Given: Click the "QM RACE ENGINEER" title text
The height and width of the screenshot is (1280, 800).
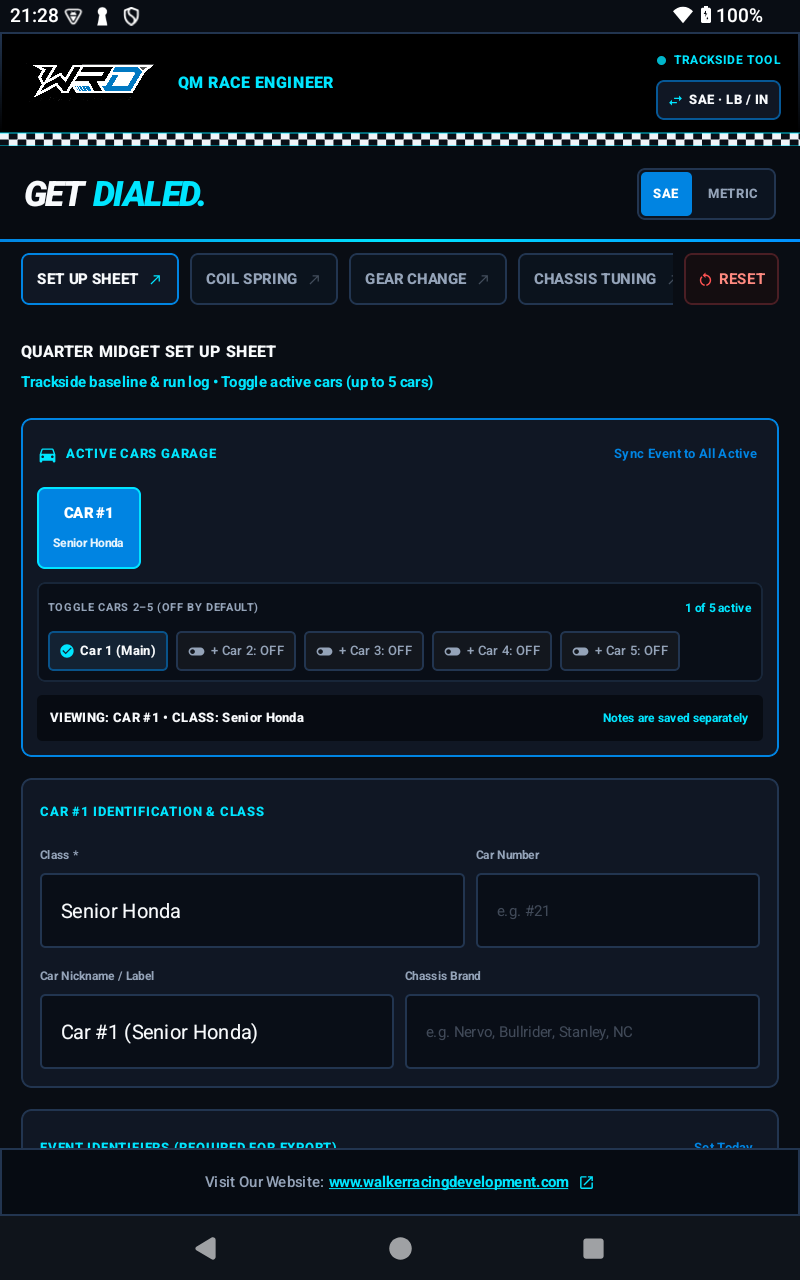Looking at the screenshot, I should (256, 83).
